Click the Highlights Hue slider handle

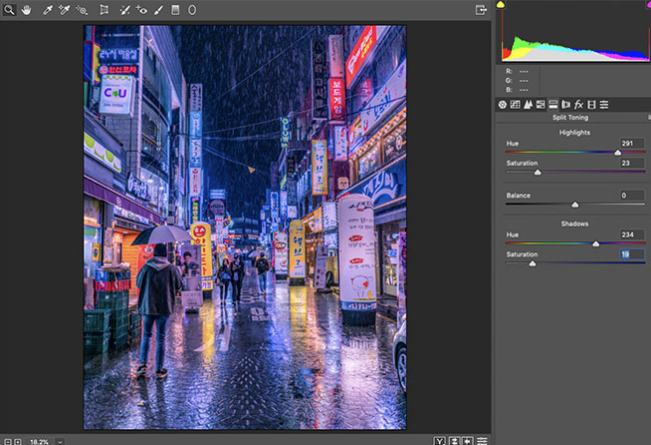coord(618,153)
